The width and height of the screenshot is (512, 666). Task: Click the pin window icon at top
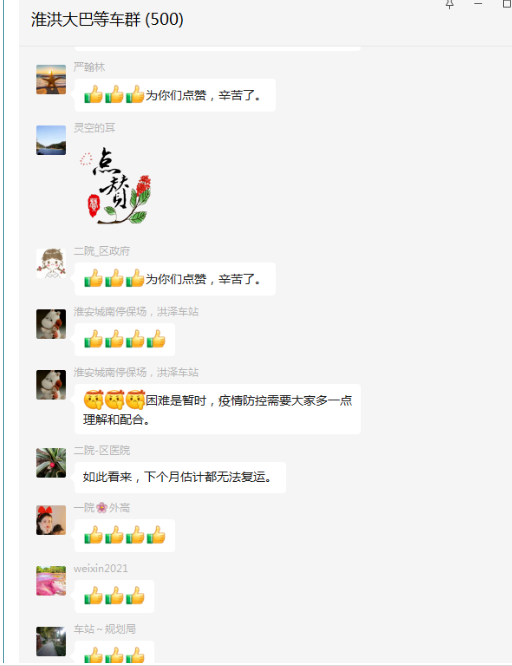coord(450,4)
